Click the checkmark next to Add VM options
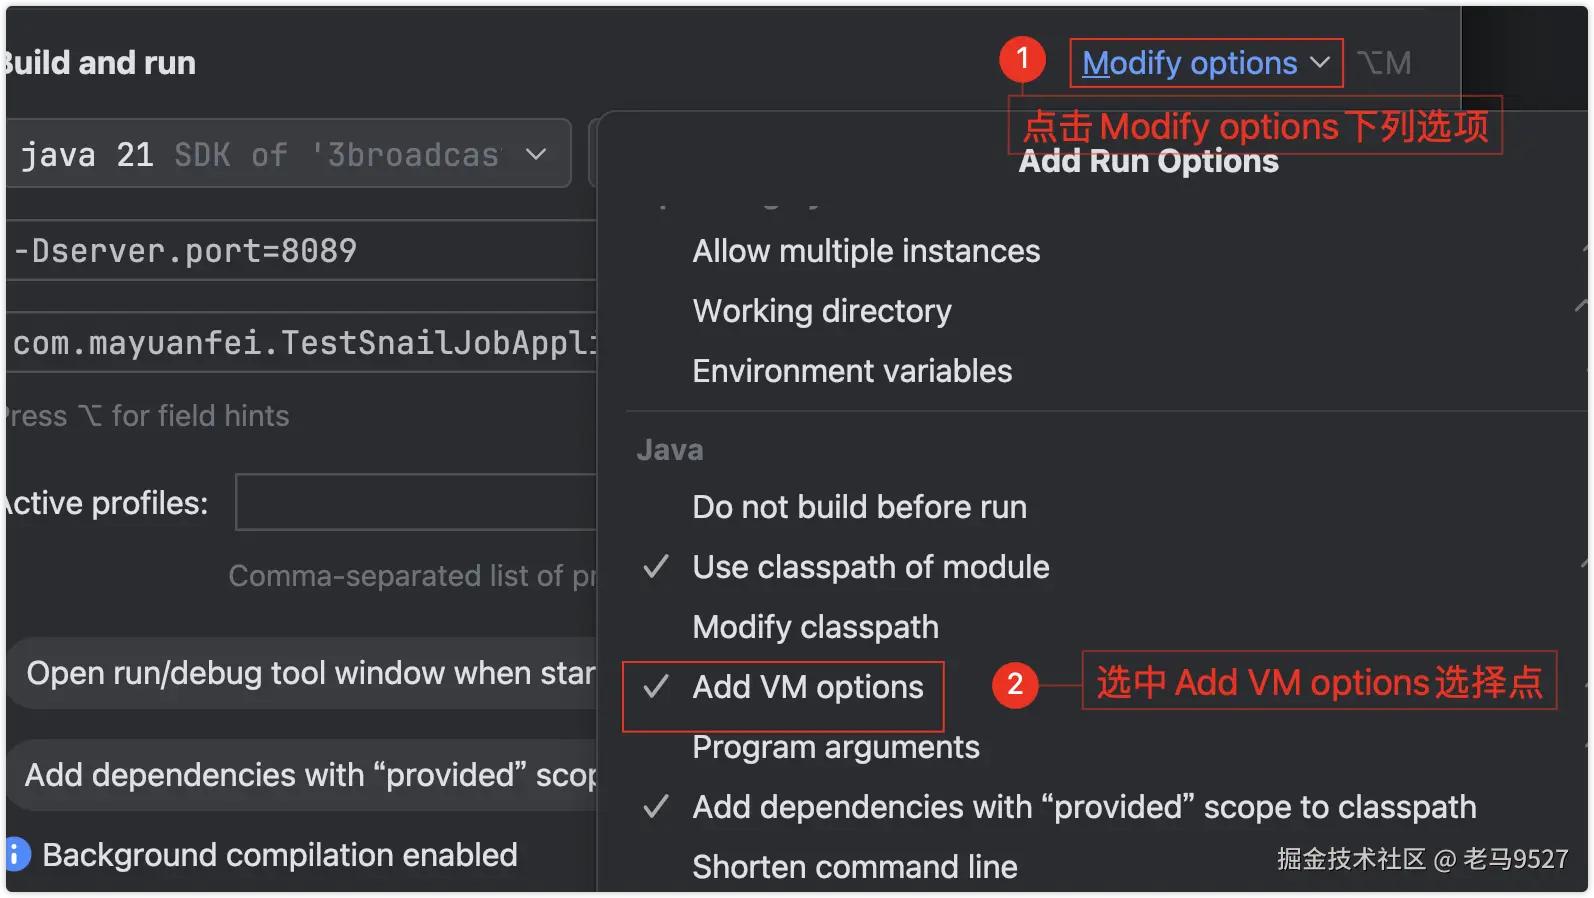Viewport: 1594px width, 898px height. coord(656,687)
